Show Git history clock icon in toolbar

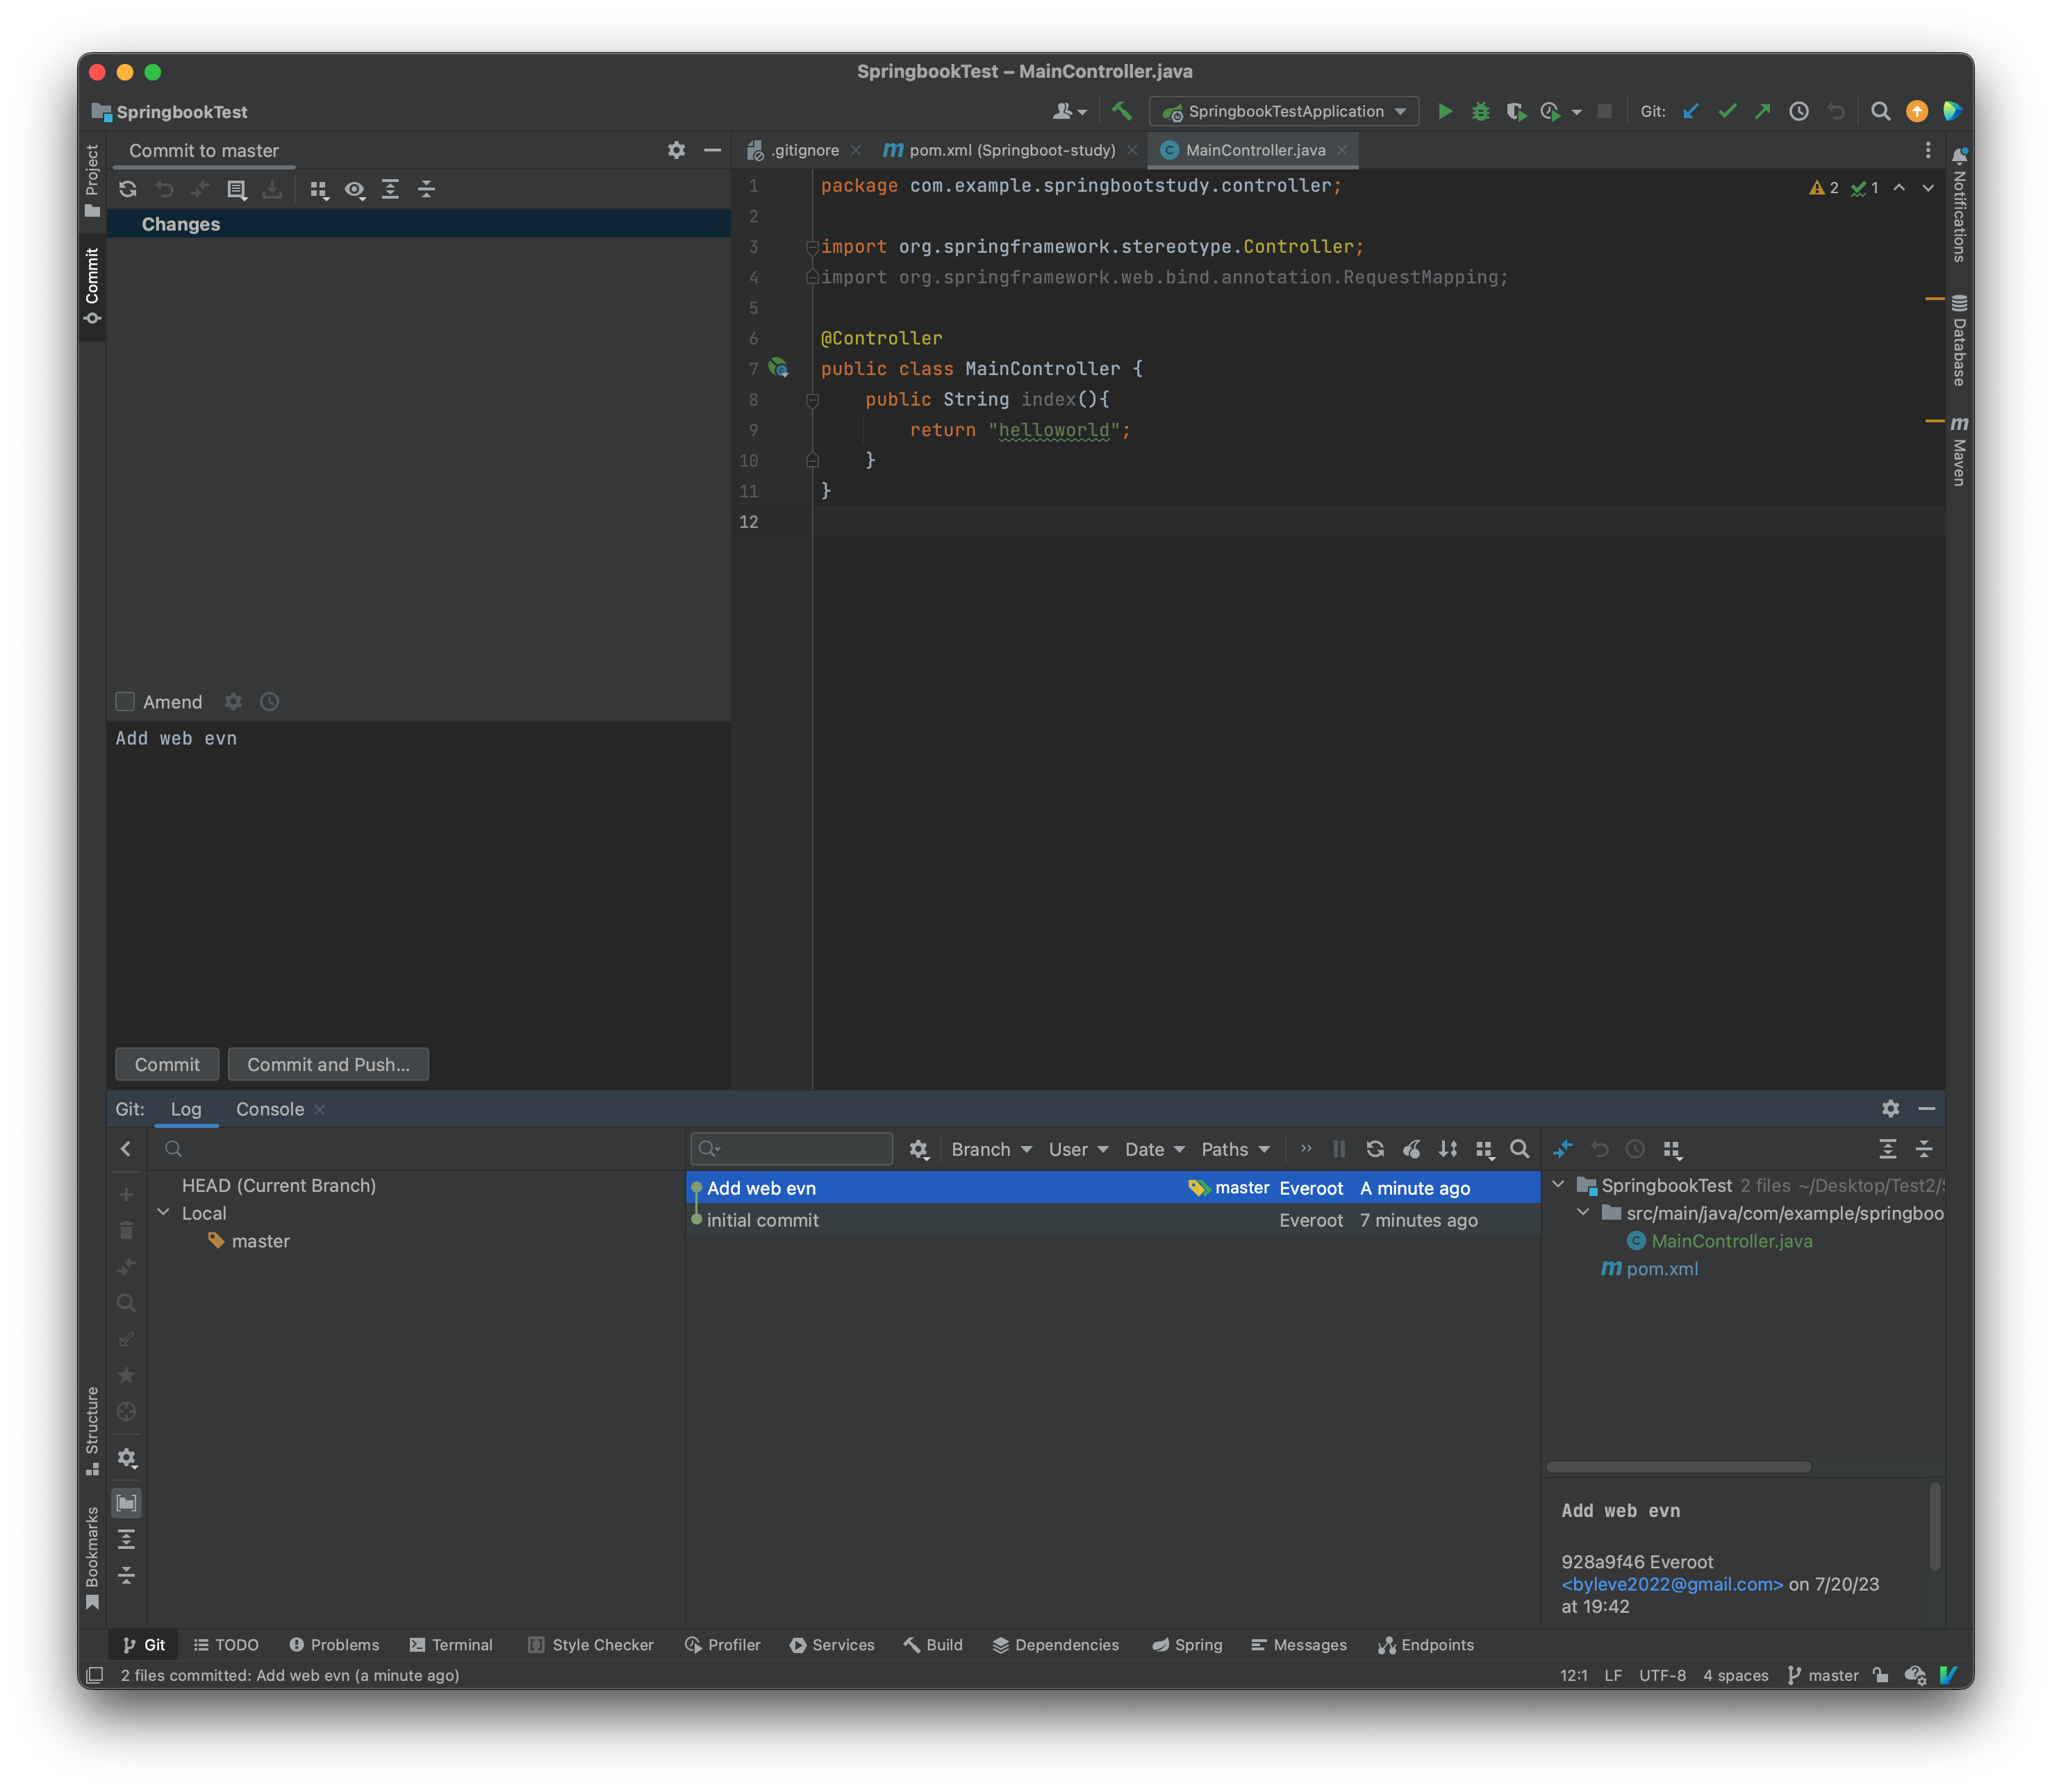(1799, 111)
